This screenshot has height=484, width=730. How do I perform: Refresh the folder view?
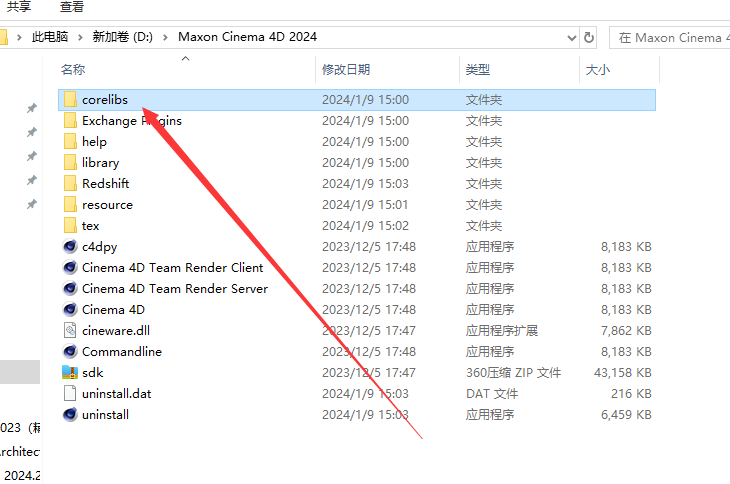click(589, 37)
